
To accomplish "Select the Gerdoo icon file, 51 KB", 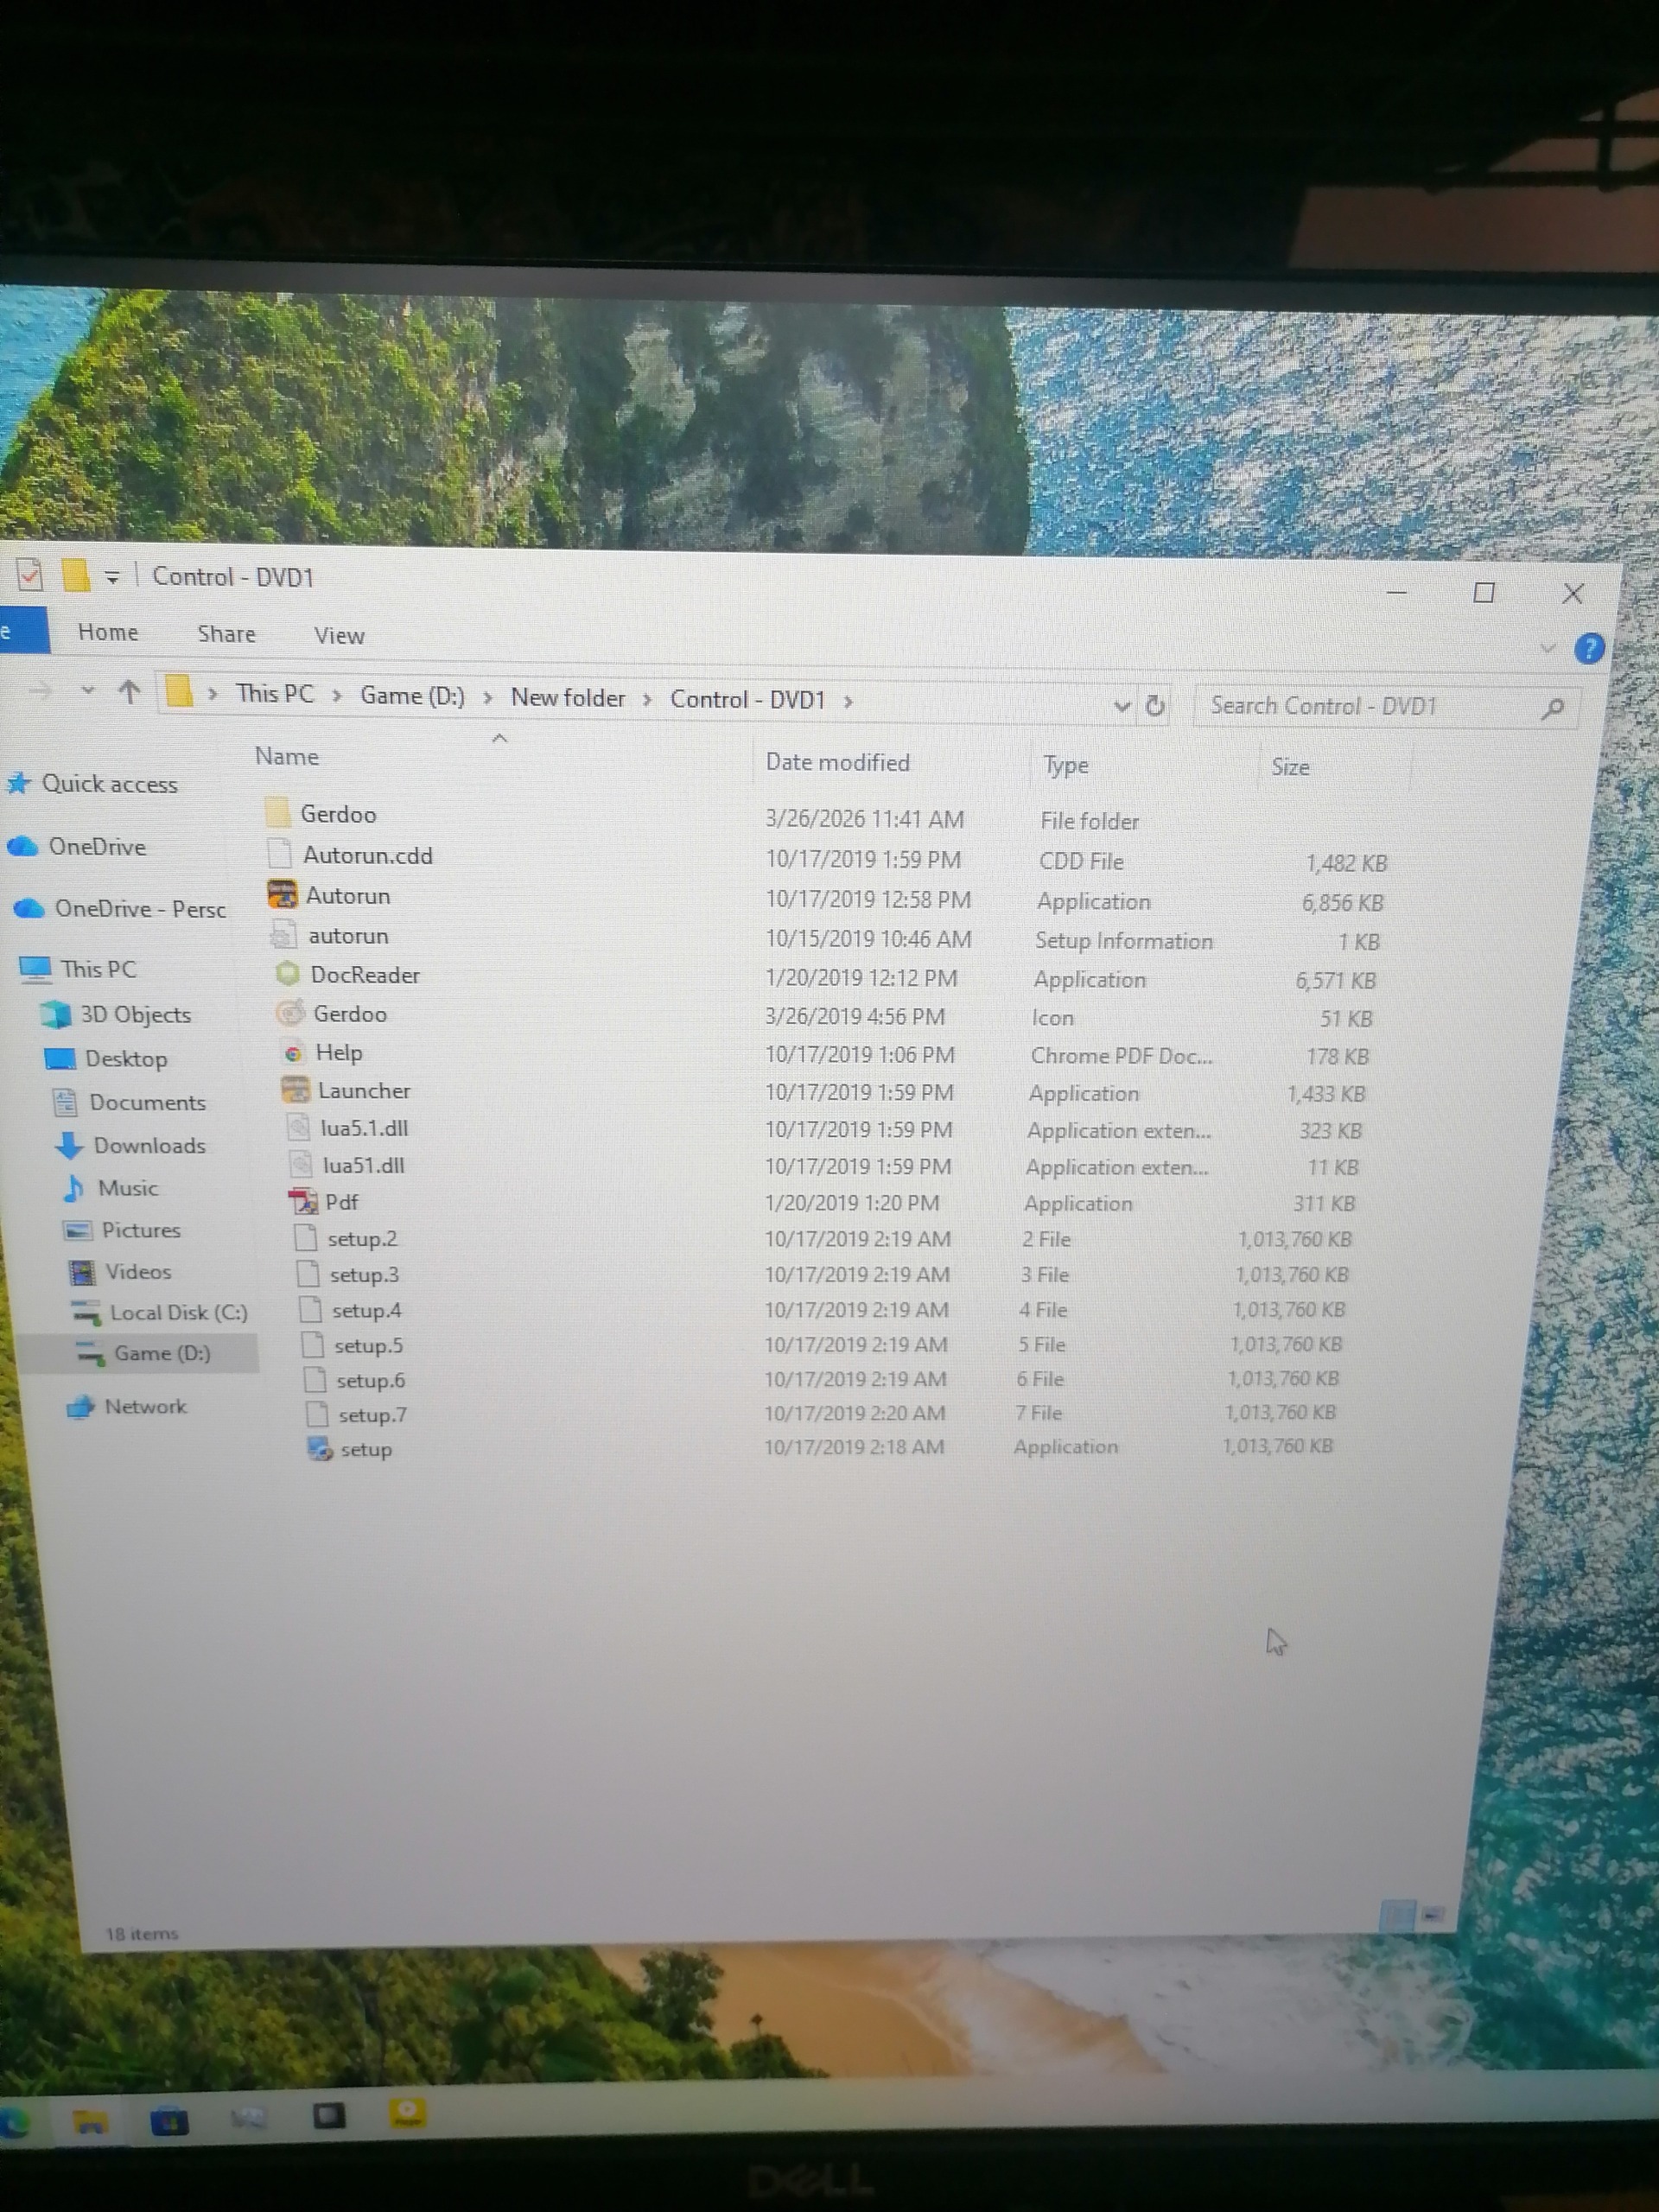I will point(290,1012).
